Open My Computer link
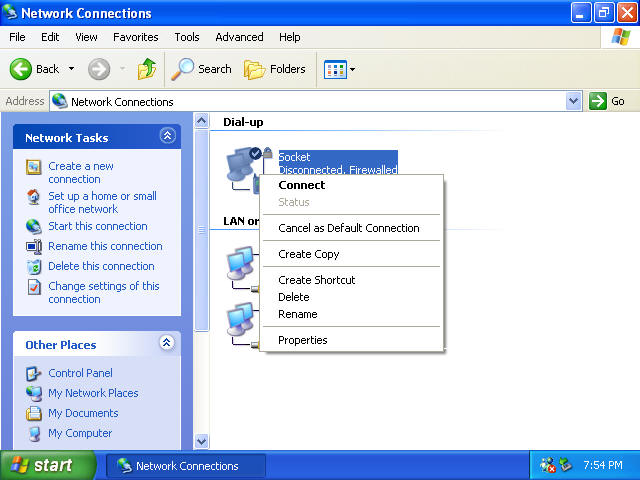Image resolution: width=640 pixels, height=480 pixels. pyautogui.click(x=80, y=433)
